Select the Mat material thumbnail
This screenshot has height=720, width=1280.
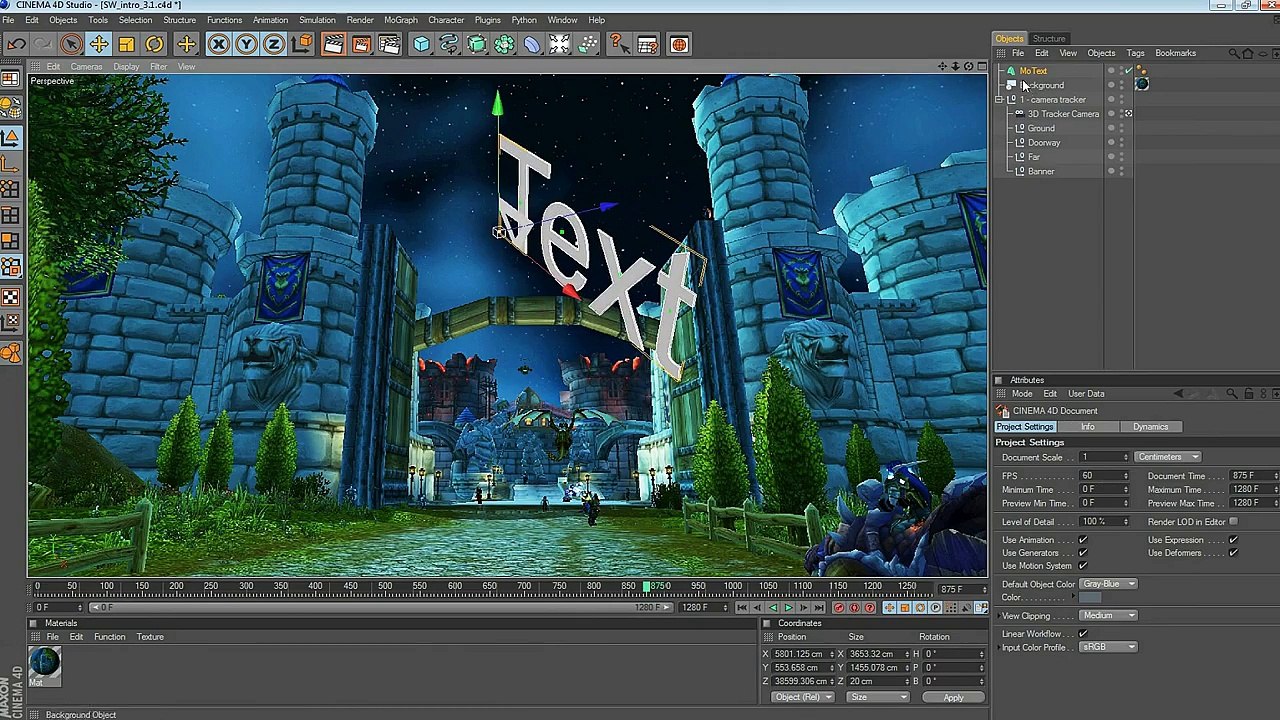point(44,662)
